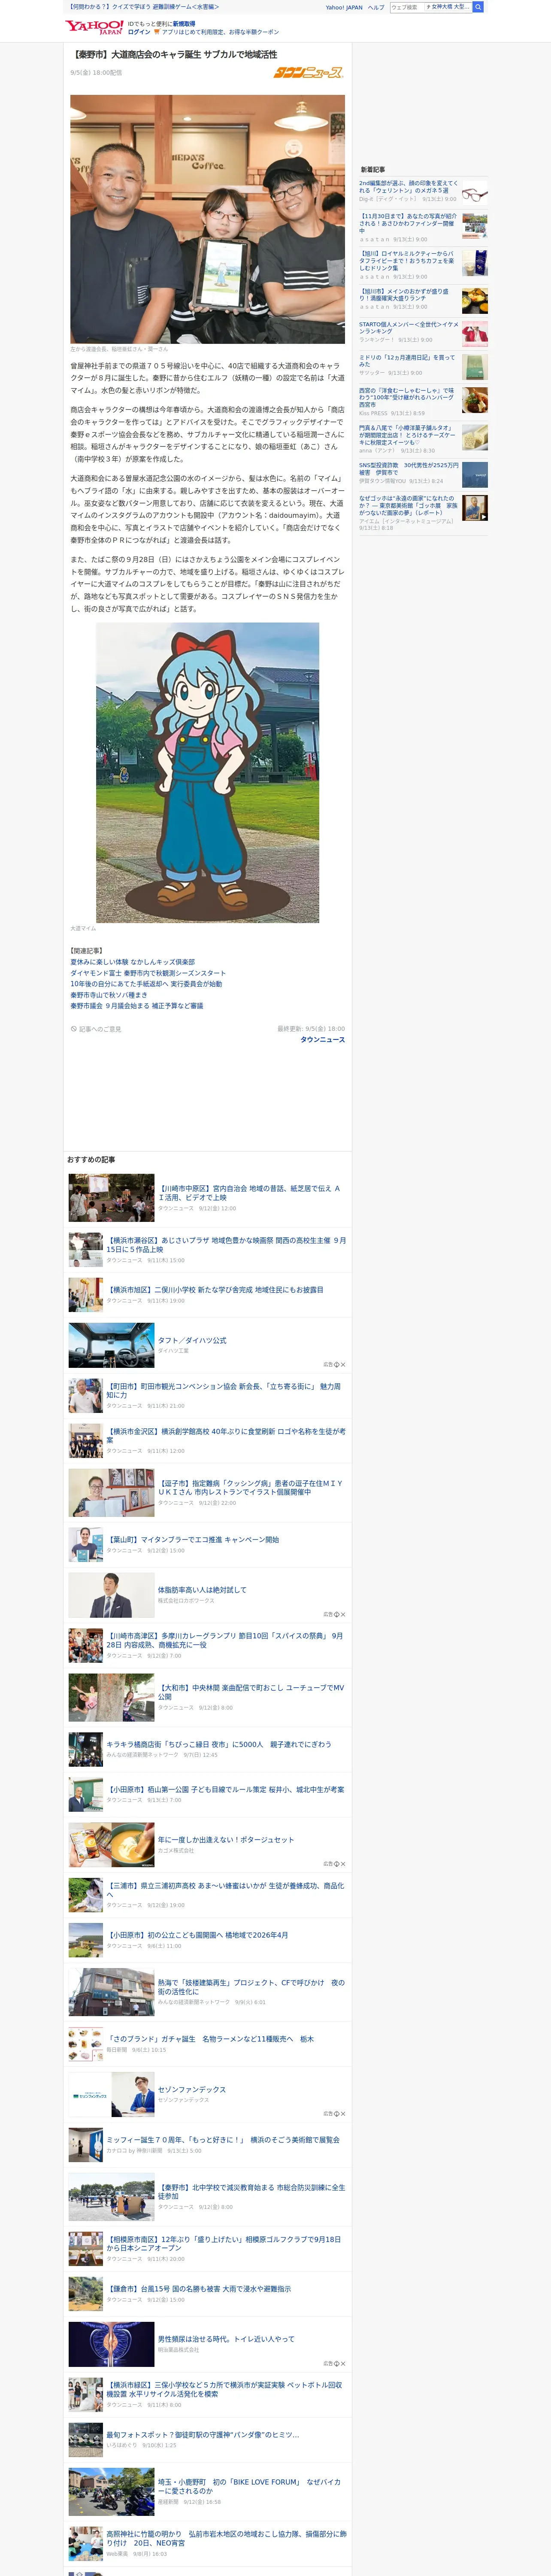This screenshot has width=551, height=2576.
Task: Open the ログイン login link
Action: [x=139, y=32]
